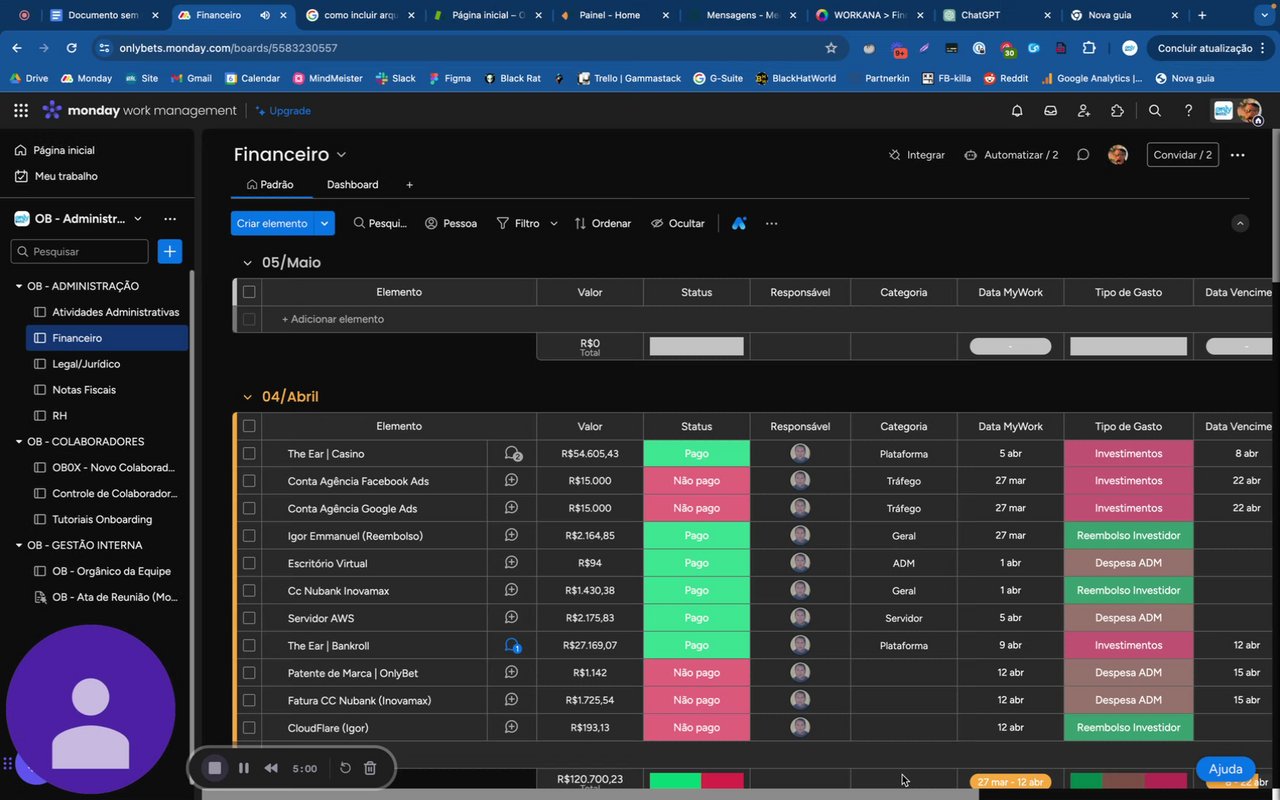Click the Upgrade link

coord(283,111)
